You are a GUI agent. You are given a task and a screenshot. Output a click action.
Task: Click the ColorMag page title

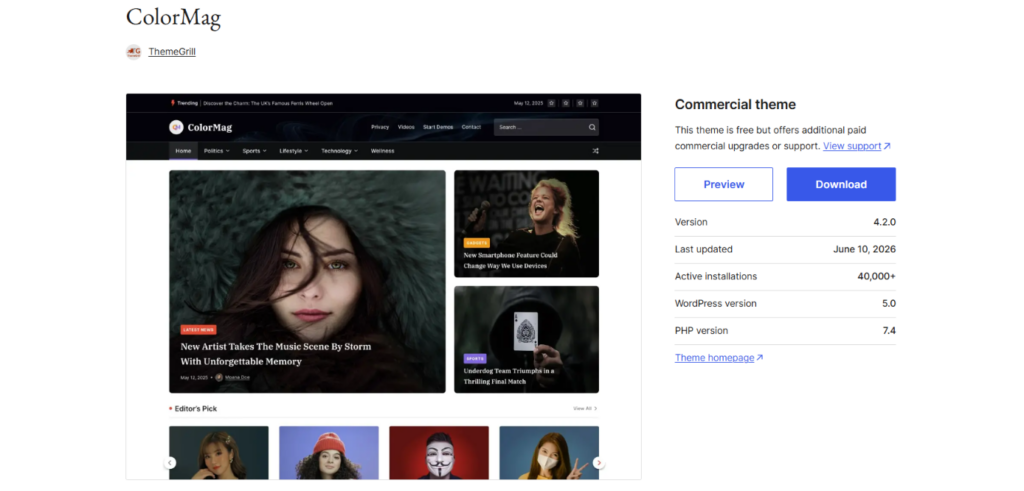click(x=173, y=18)
